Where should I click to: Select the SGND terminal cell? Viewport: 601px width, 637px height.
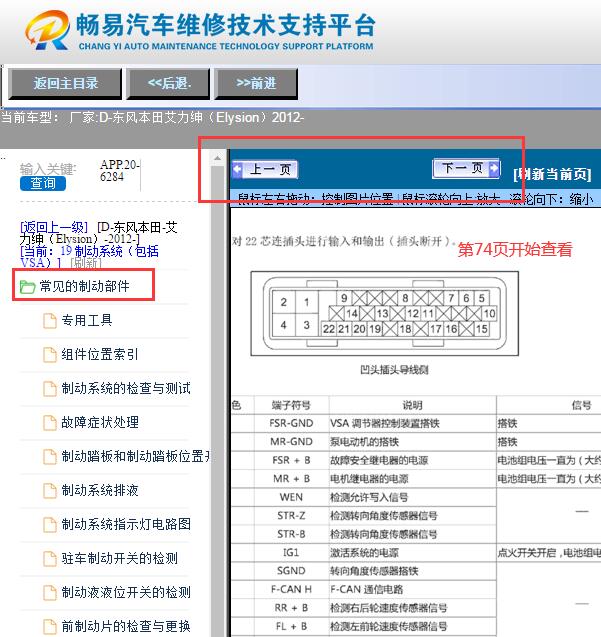291,571
